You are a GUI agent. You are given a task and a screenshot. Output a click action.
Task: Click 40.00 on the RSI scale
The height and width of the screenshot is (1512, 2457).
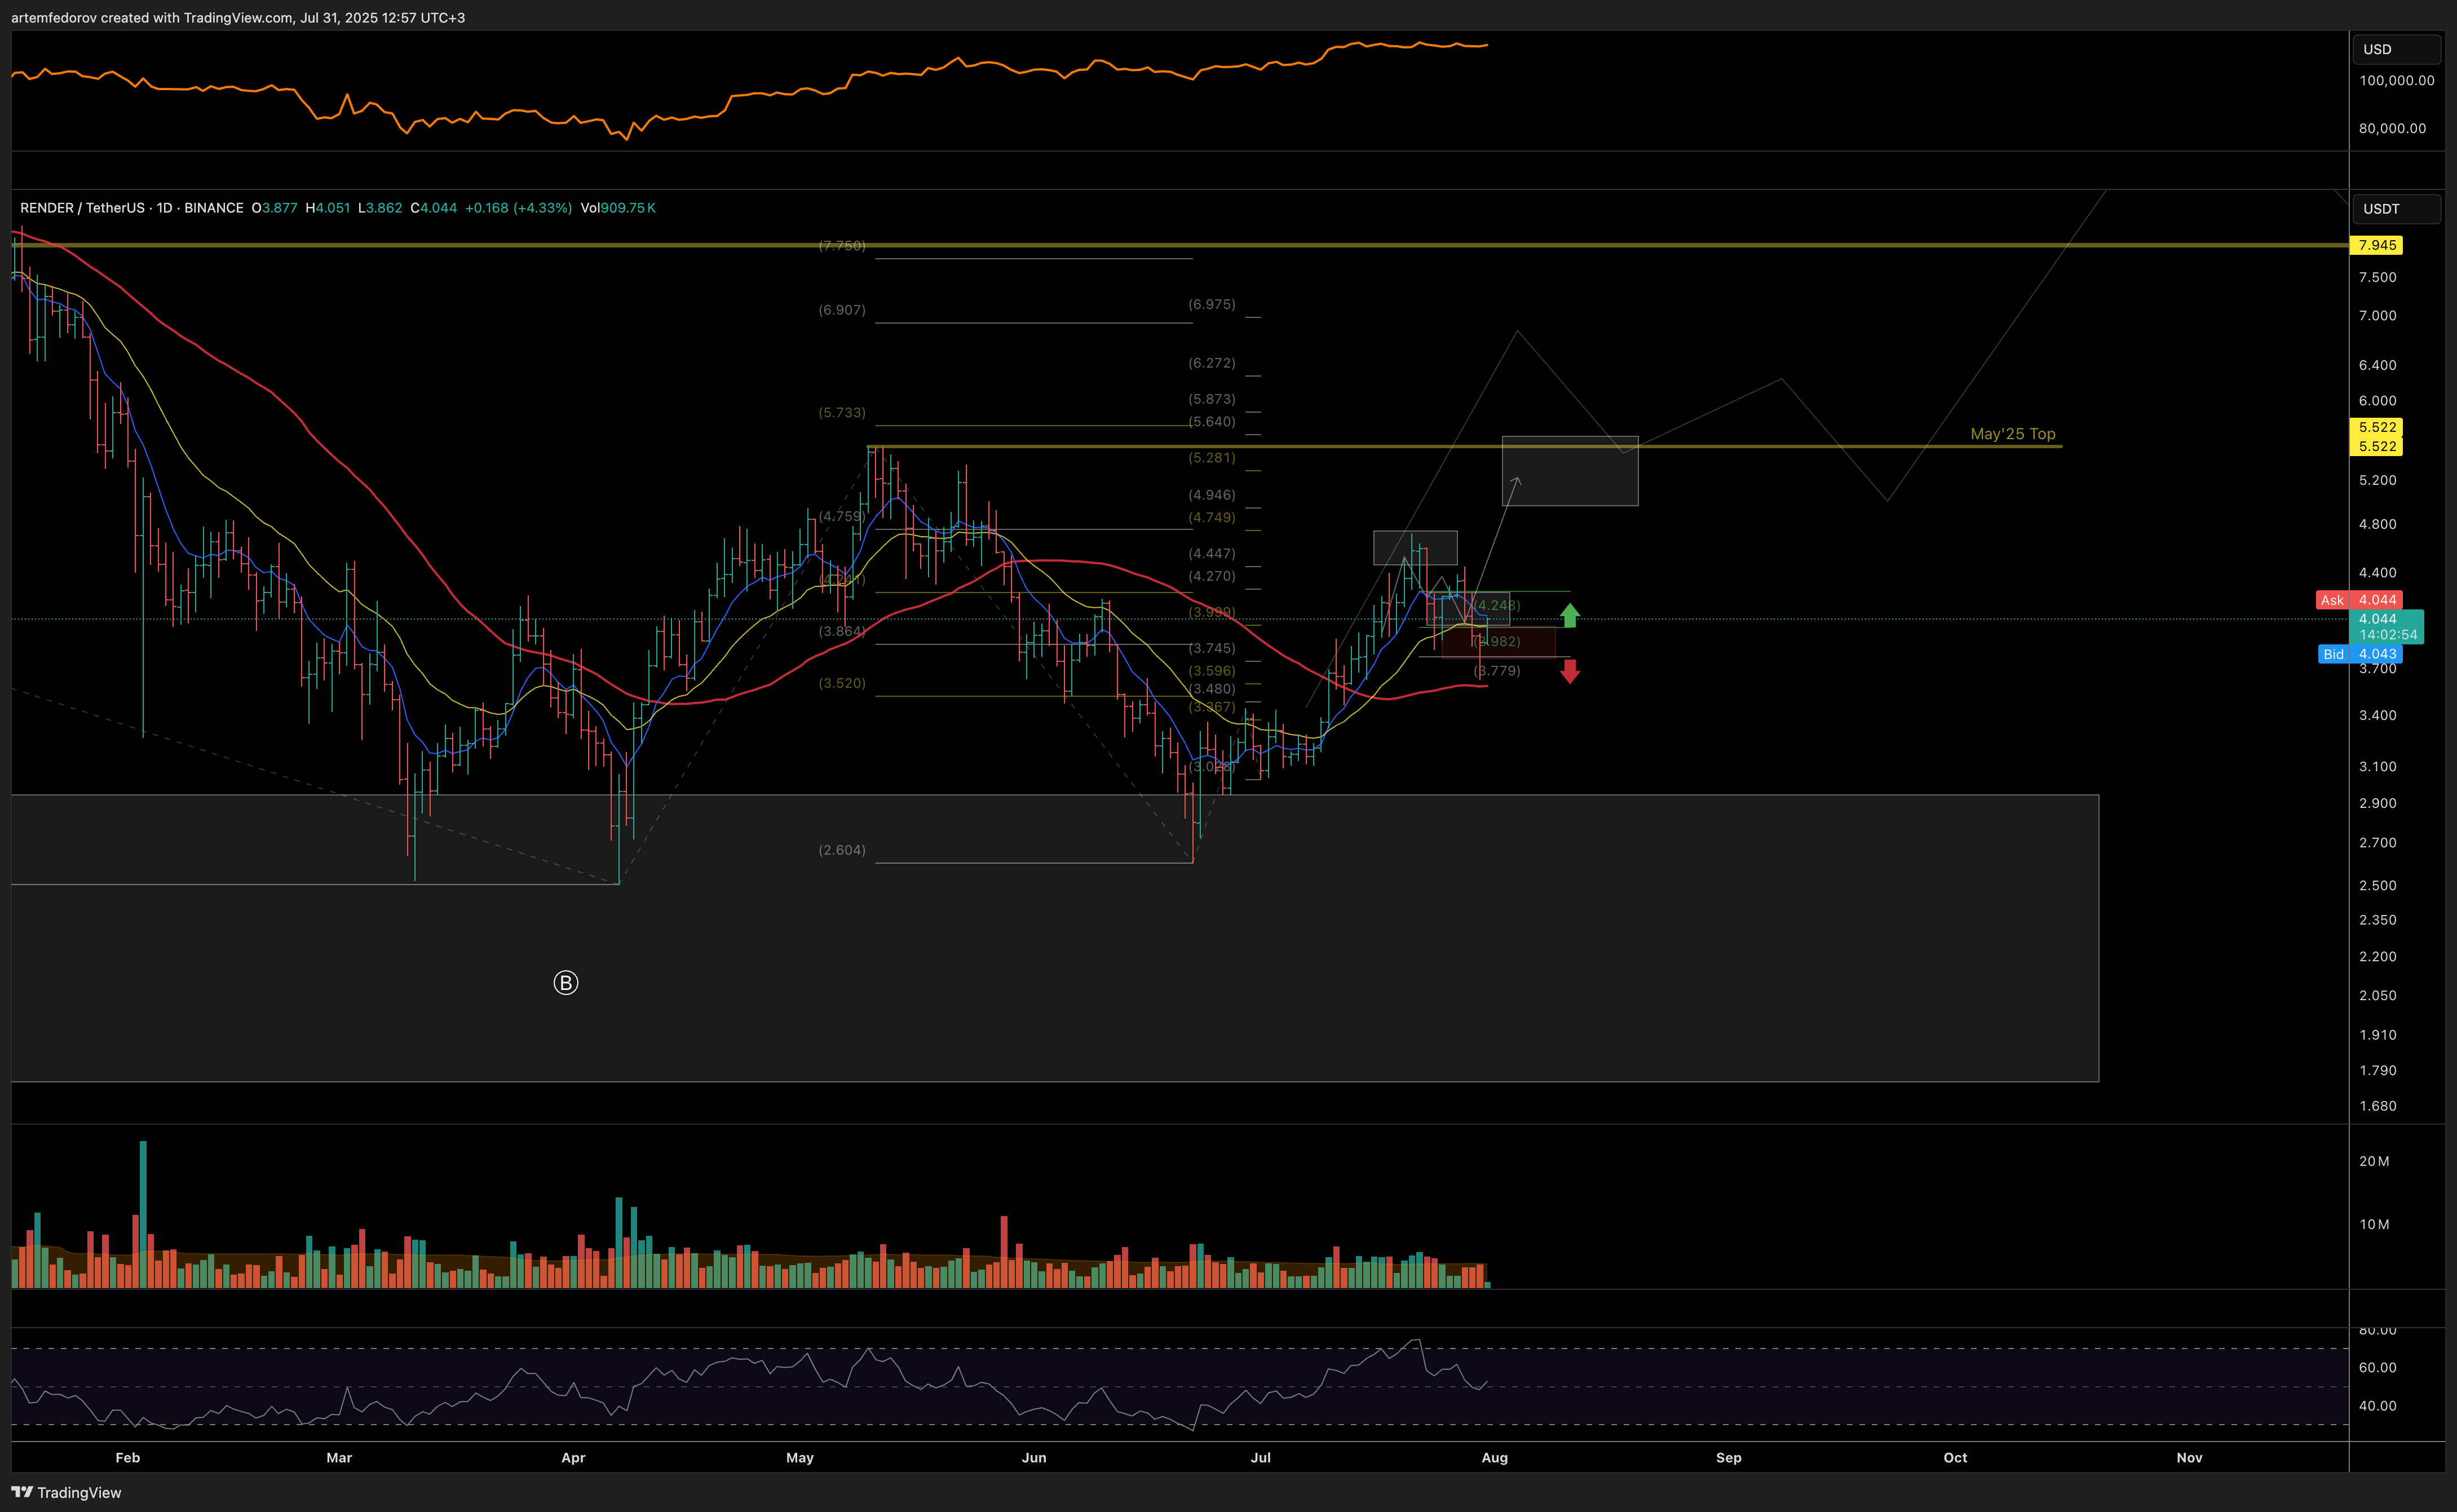click(x=2377, y=1406)
